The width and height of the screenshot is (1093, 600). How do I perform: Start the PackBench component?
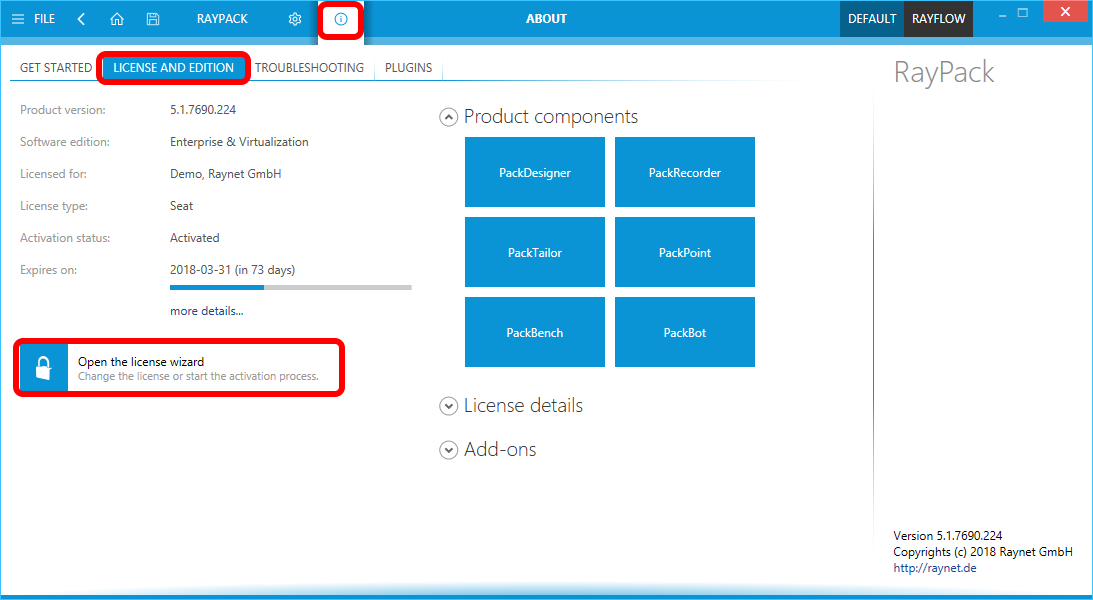[535, 332]
